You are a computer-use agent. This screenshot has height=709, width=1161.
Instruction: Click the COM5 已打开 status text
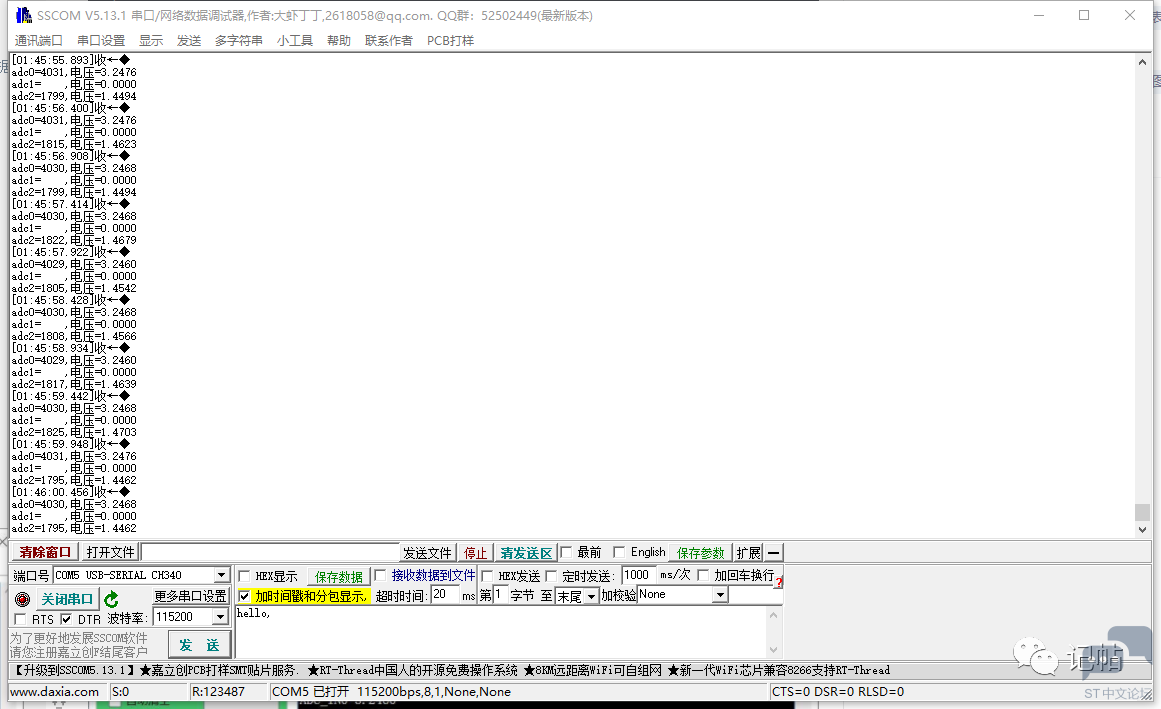(391, 691)
